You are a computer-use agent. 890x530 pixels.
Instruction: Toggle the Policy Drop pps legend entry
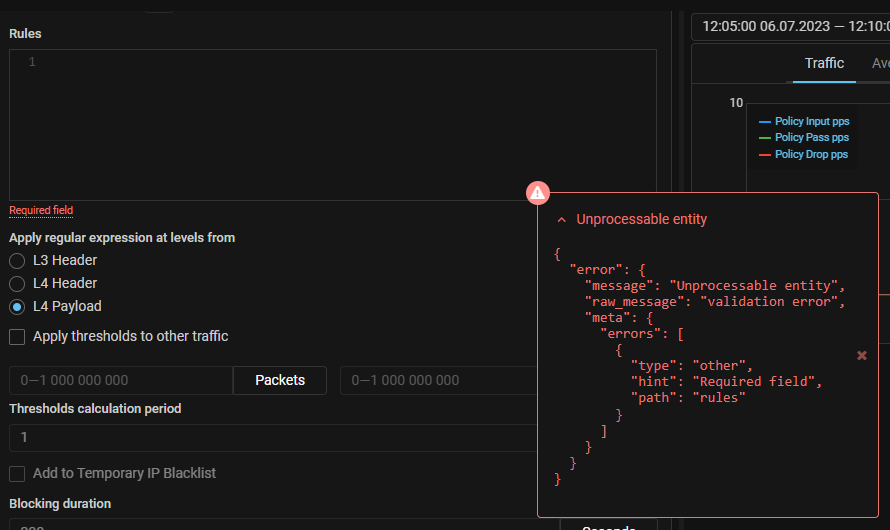point(811,155)
